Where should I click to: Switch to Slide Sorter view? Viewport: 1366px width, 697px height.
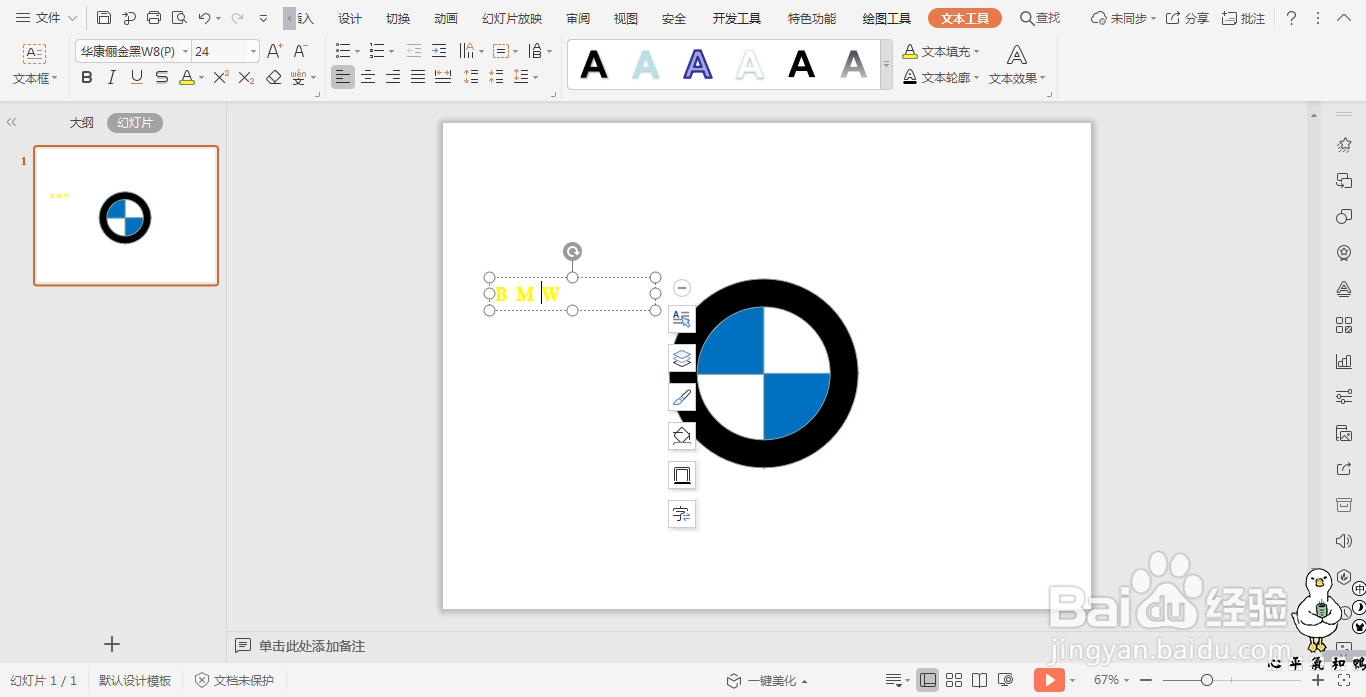[954, 680]
